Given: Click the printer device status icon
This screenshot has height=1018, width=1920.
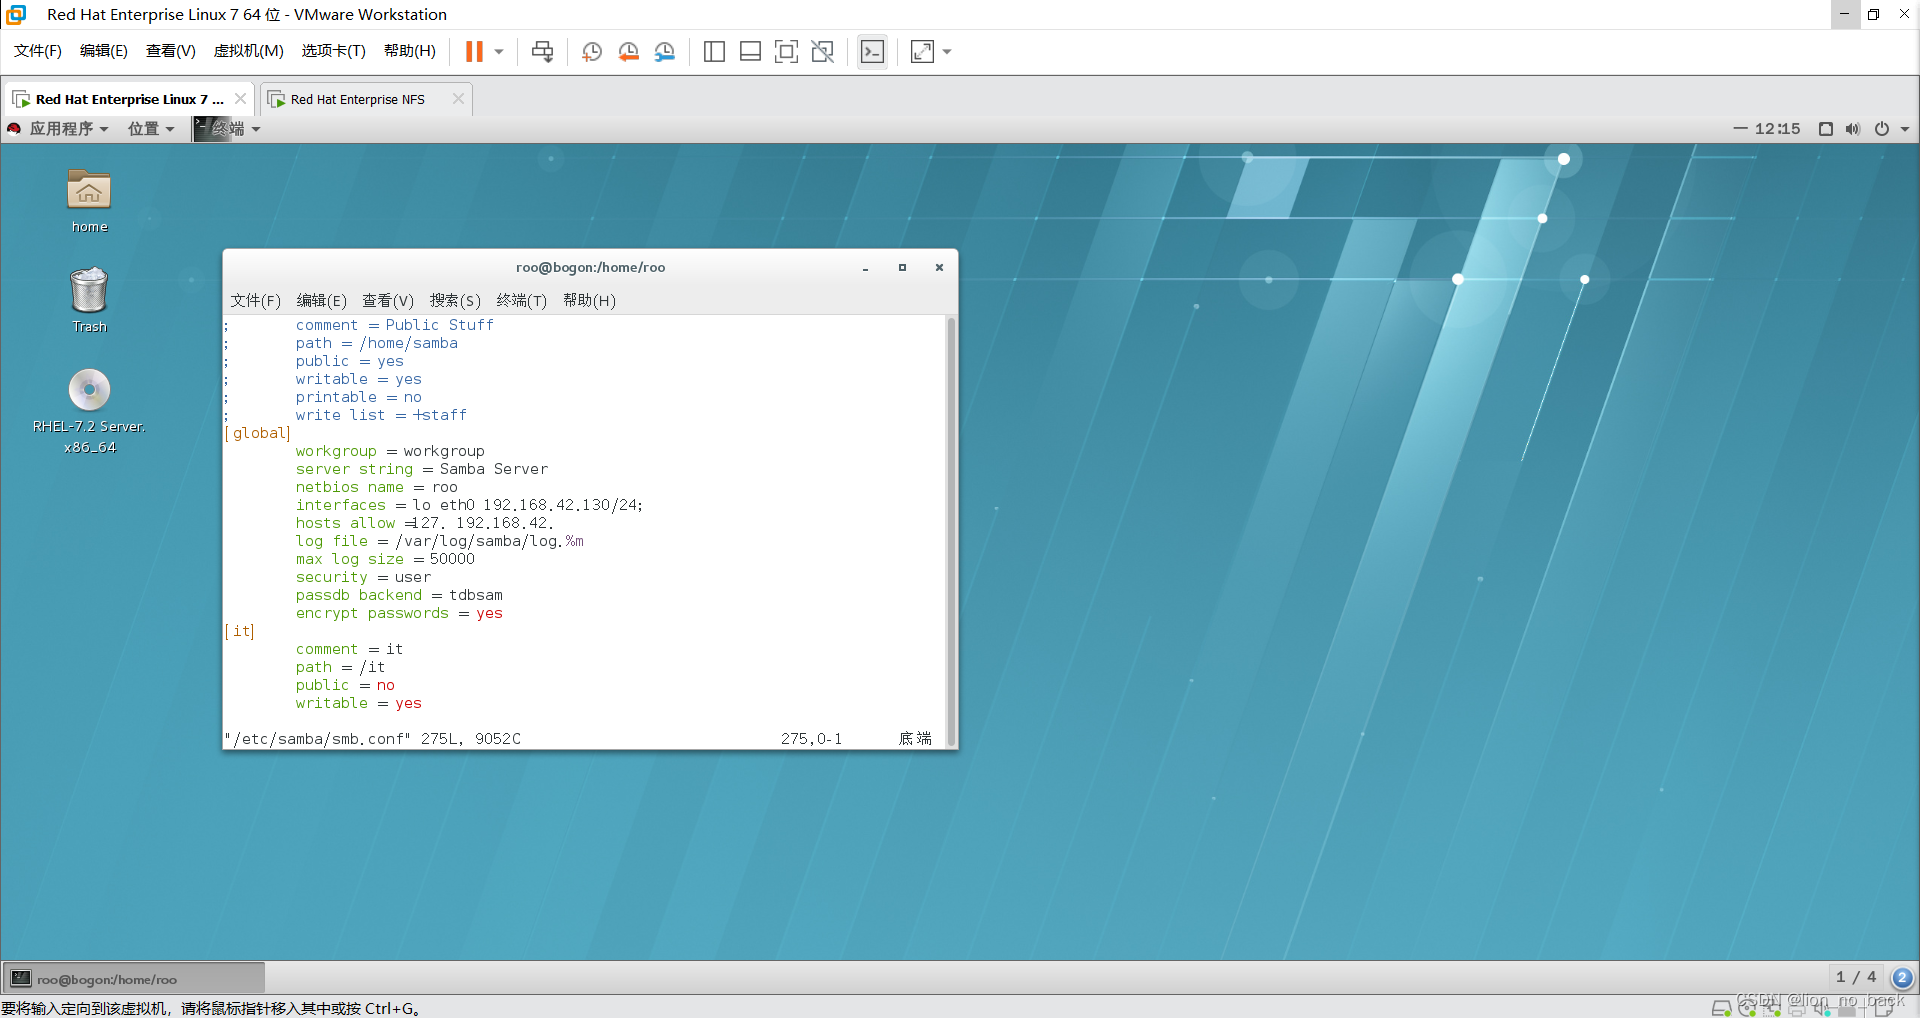Looking at the screenshot, I should pos(1797,1008).
